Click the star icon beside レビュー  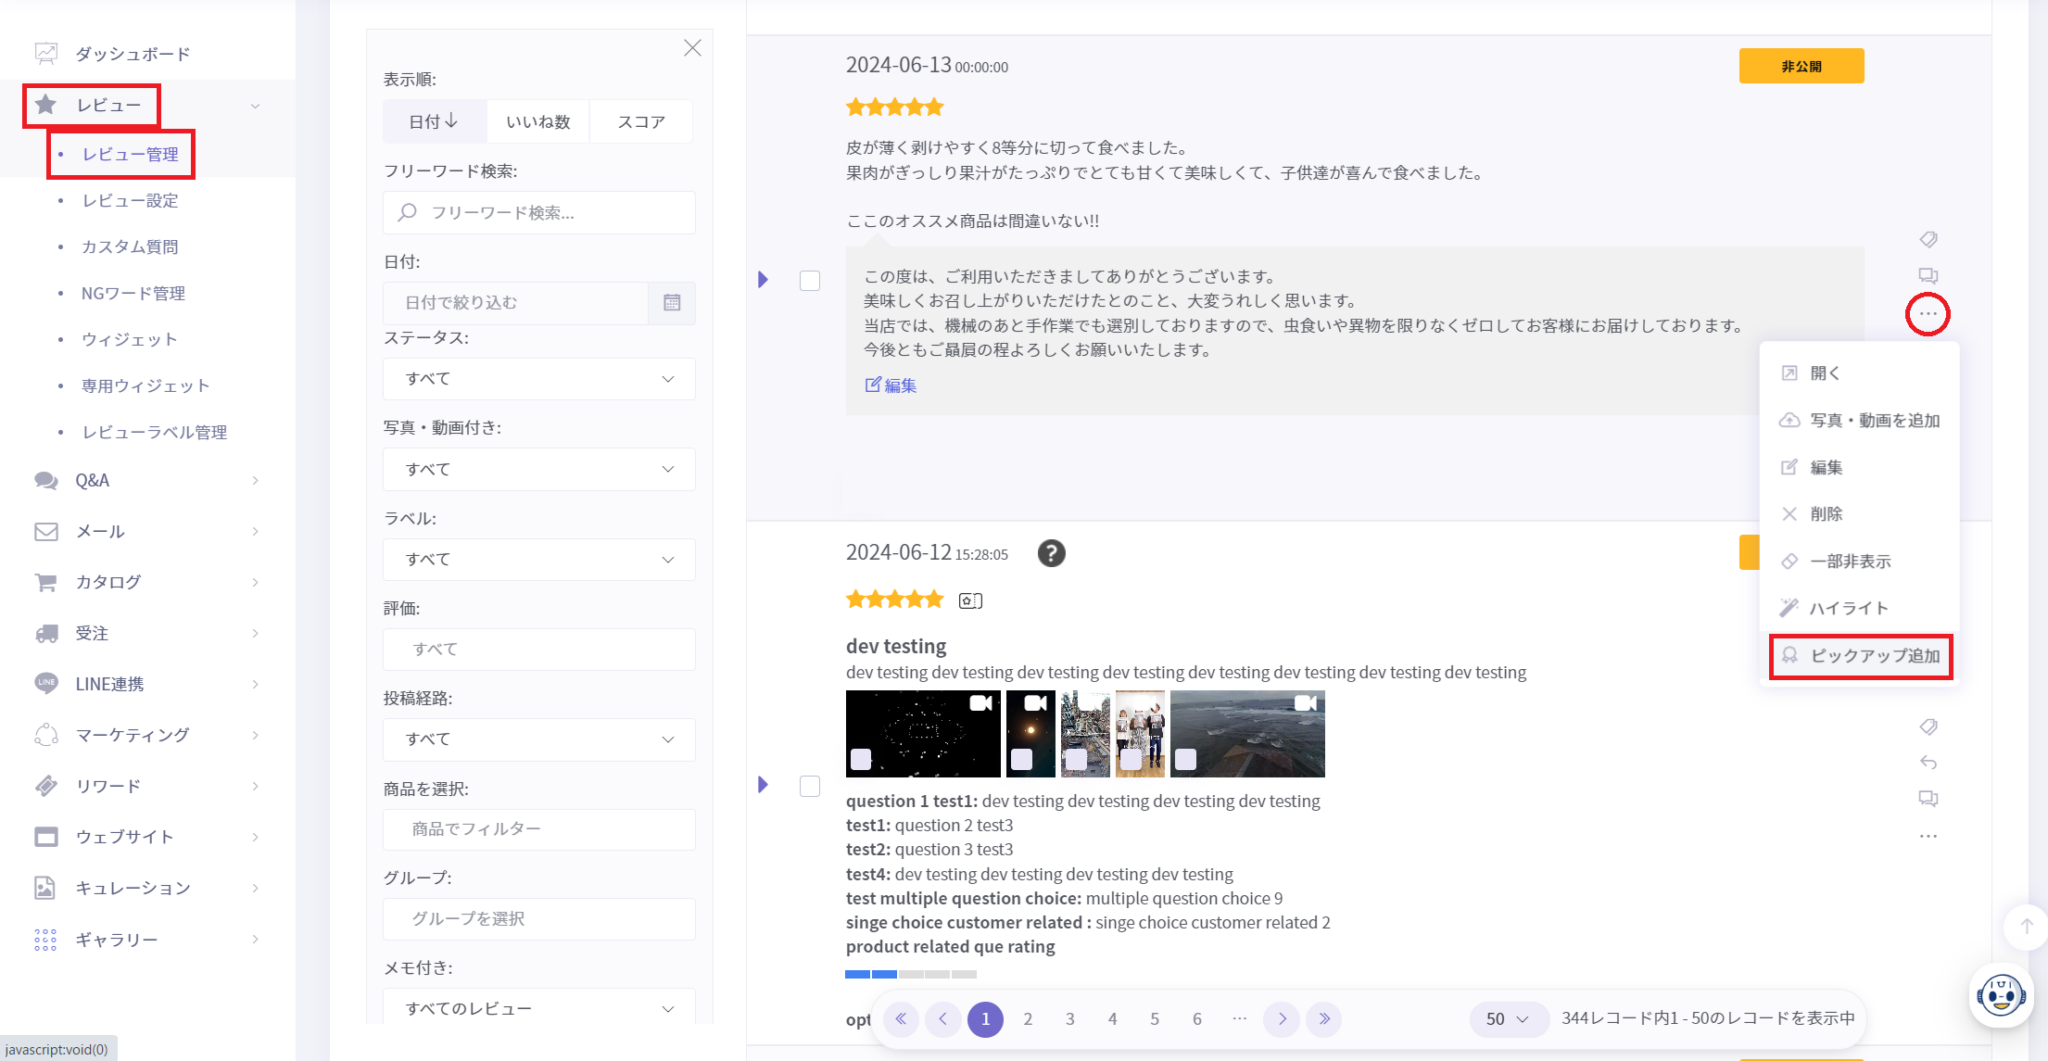(x=46, y=105)
